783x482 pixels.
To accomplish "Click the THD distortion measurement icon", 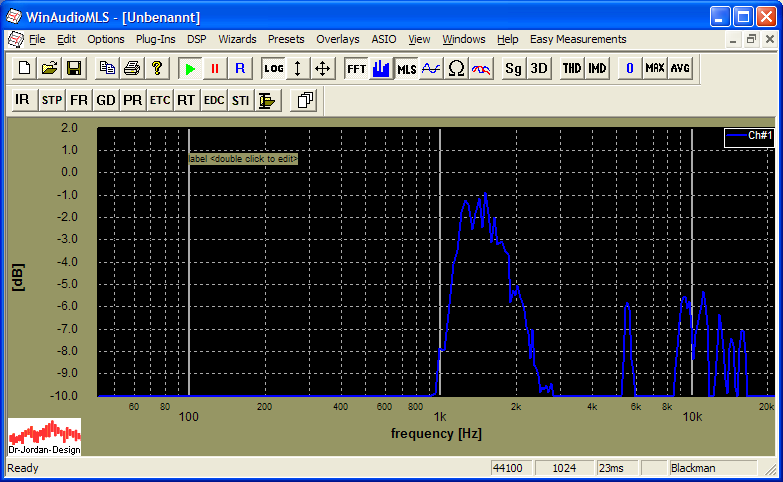I will [571, 68].
